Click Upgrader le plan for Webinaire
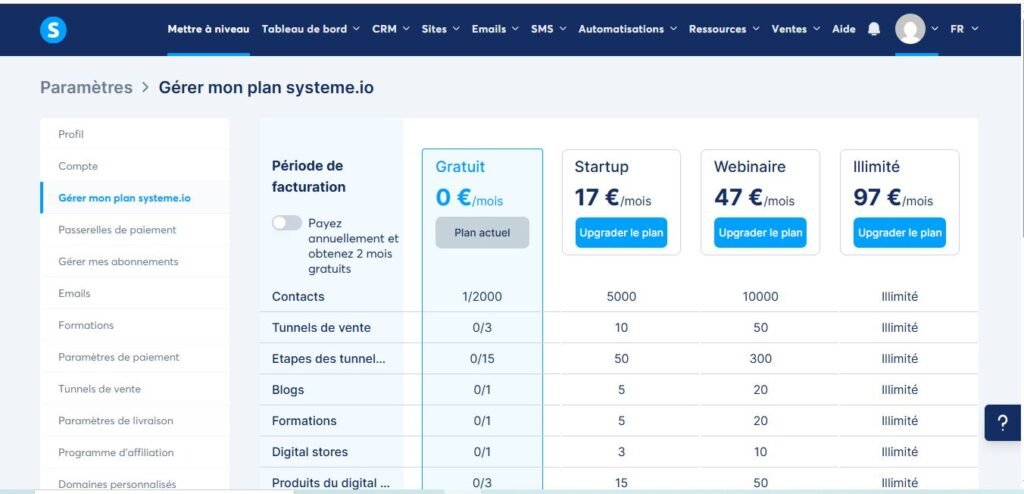The image size is (1024, 494). [x=760, y=233]
